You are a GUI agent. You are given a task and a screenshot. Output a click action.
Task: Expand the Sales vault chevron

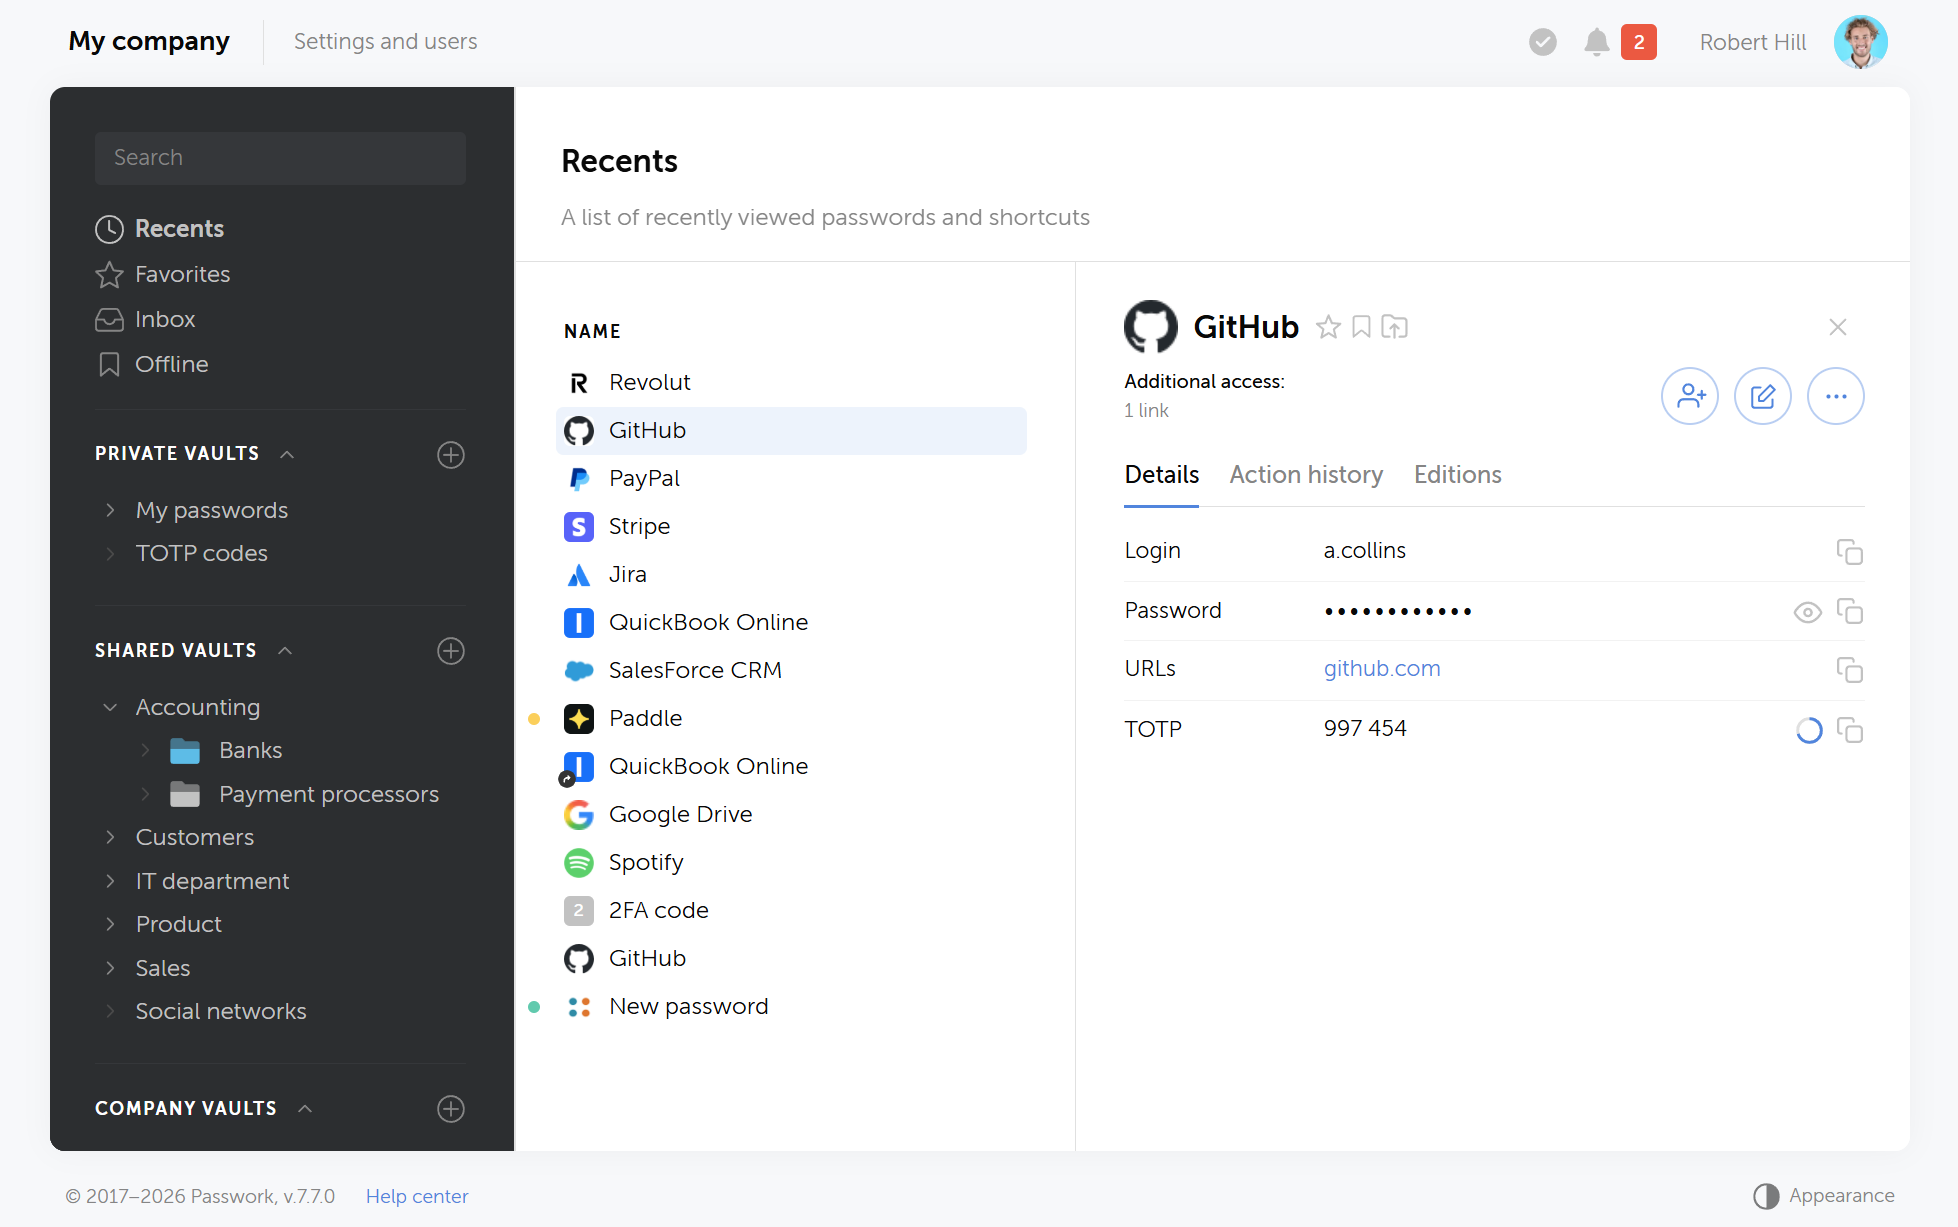click(110, 968)
